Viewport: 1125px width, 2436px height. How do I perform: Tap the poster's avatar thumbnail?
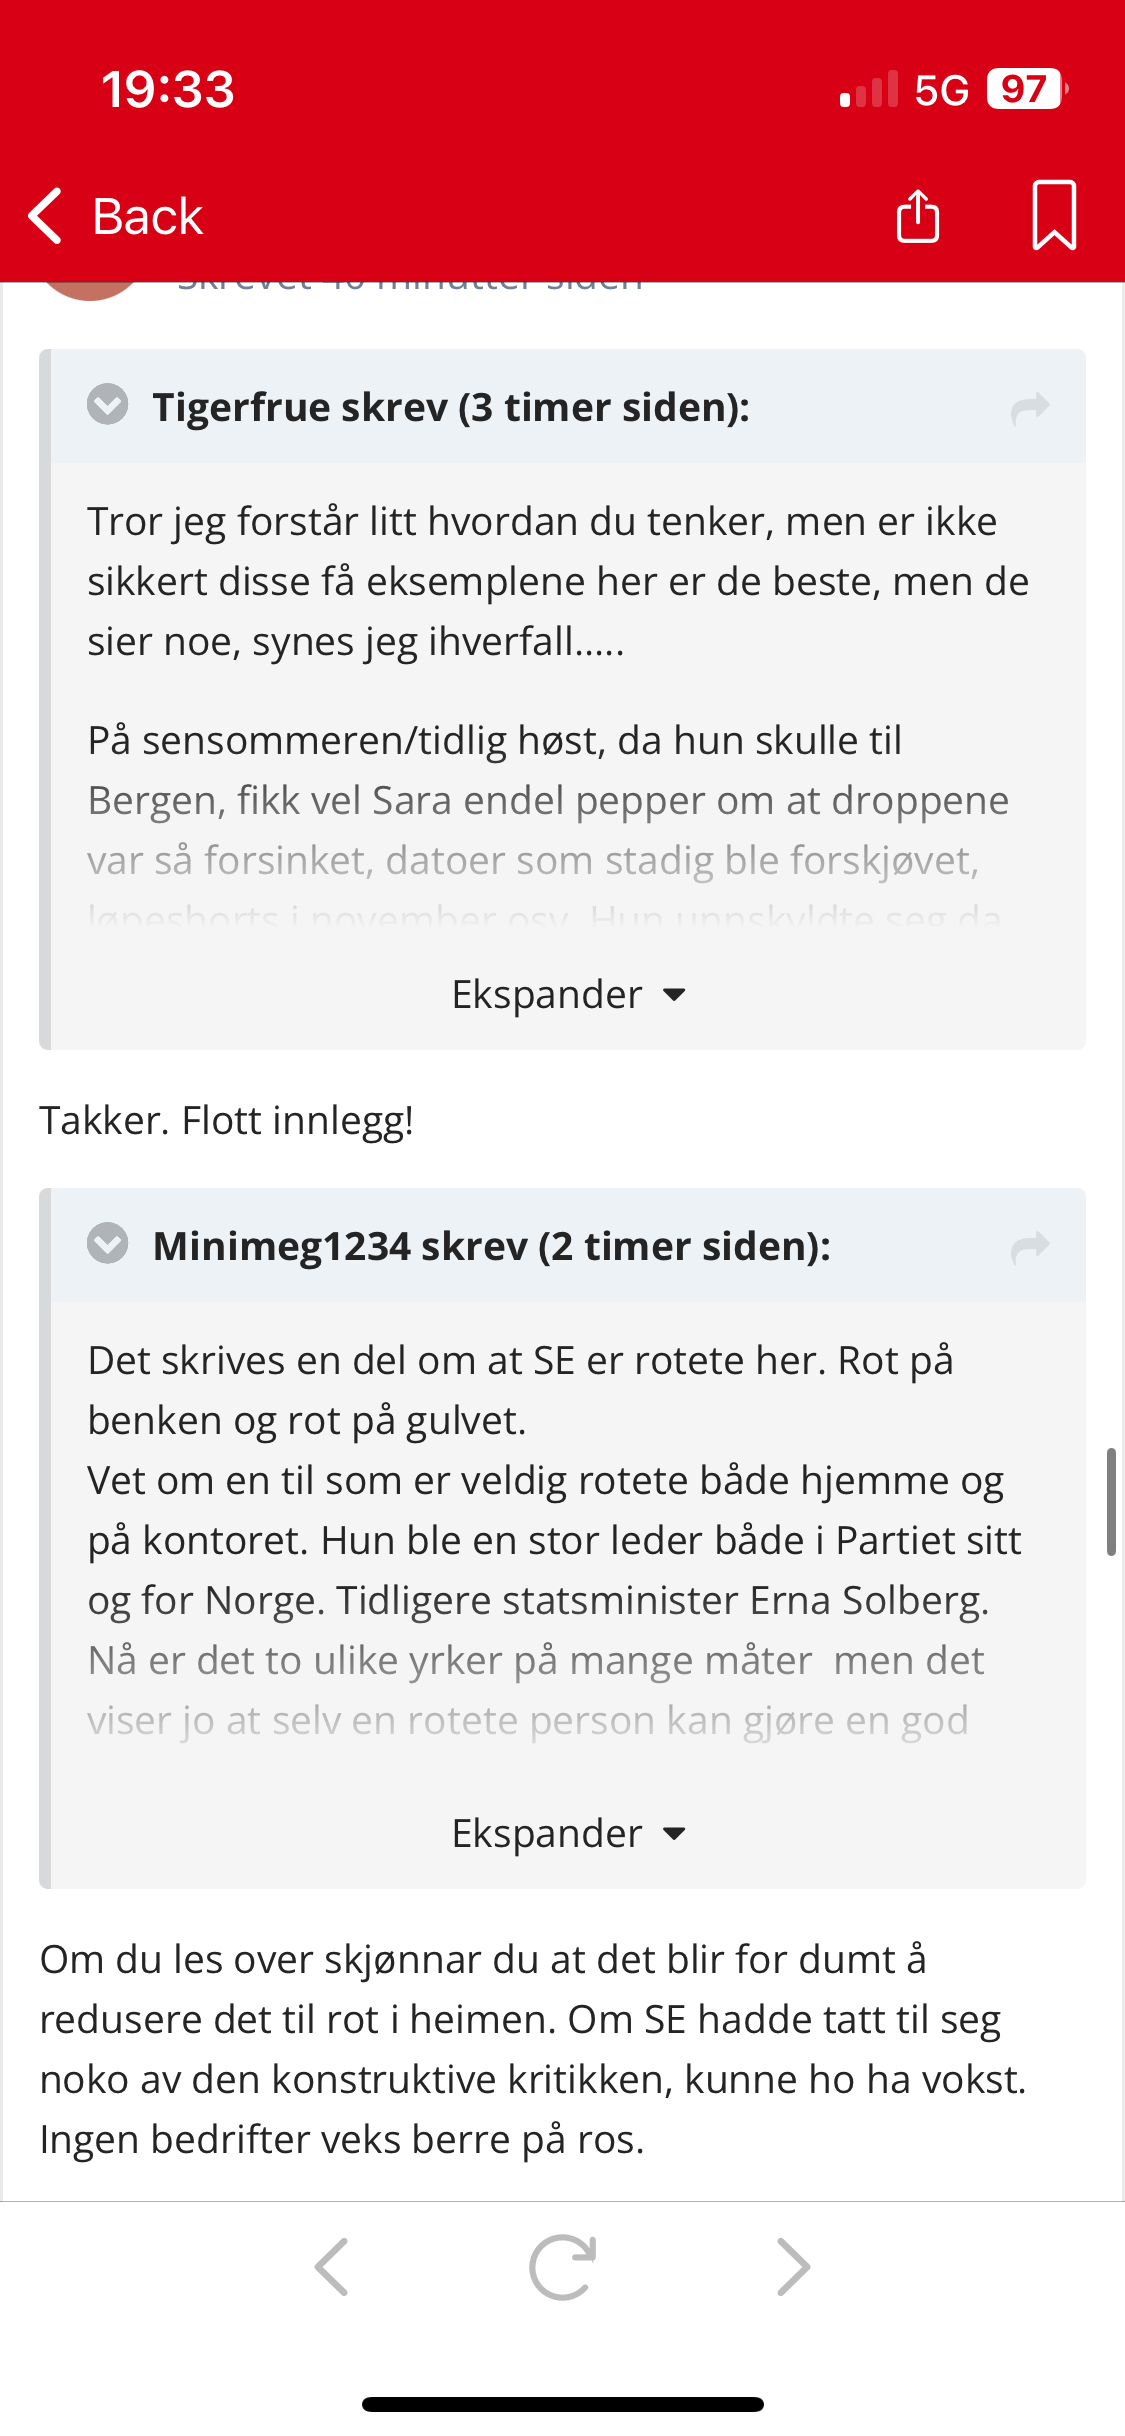[x=90, y=290]
